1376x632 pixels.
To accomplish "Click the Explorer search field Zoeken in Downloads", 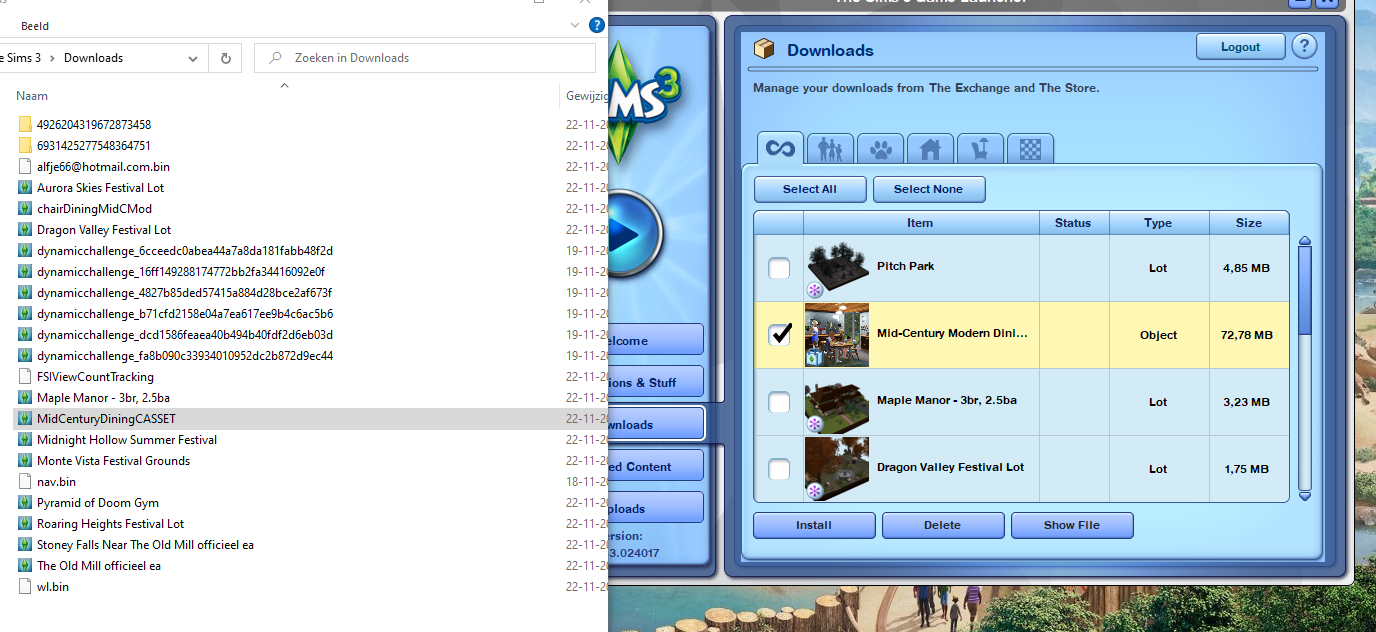I will [425, 58].
